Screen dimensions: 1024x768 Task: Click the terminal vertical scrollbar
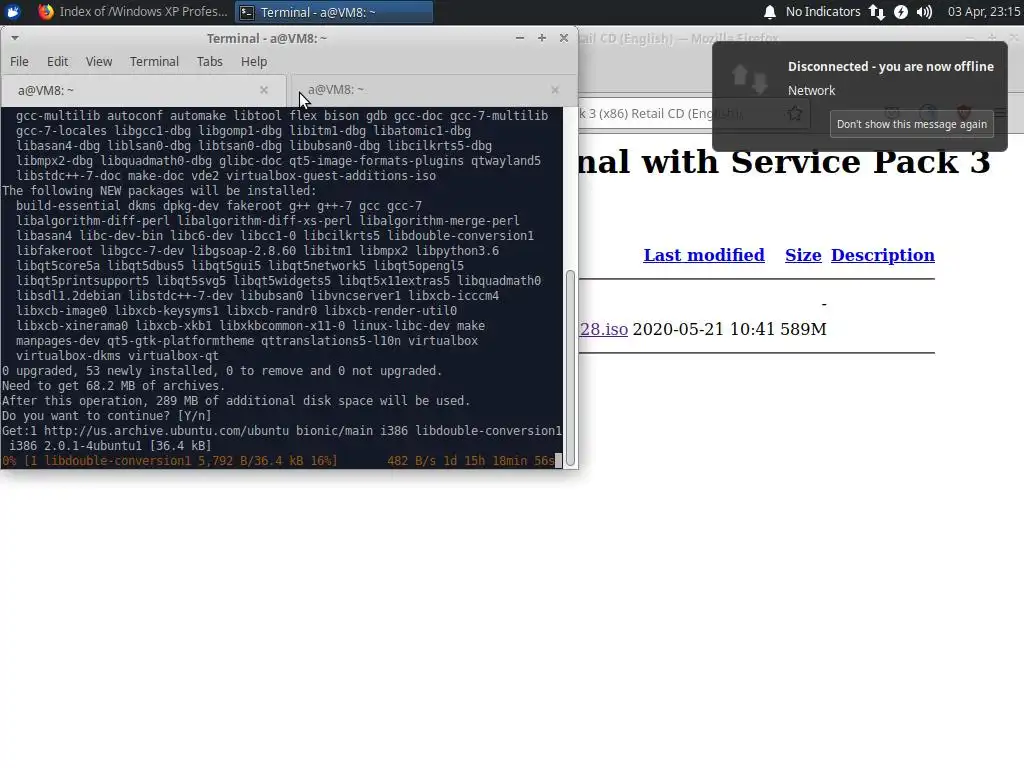coord(570,367)
